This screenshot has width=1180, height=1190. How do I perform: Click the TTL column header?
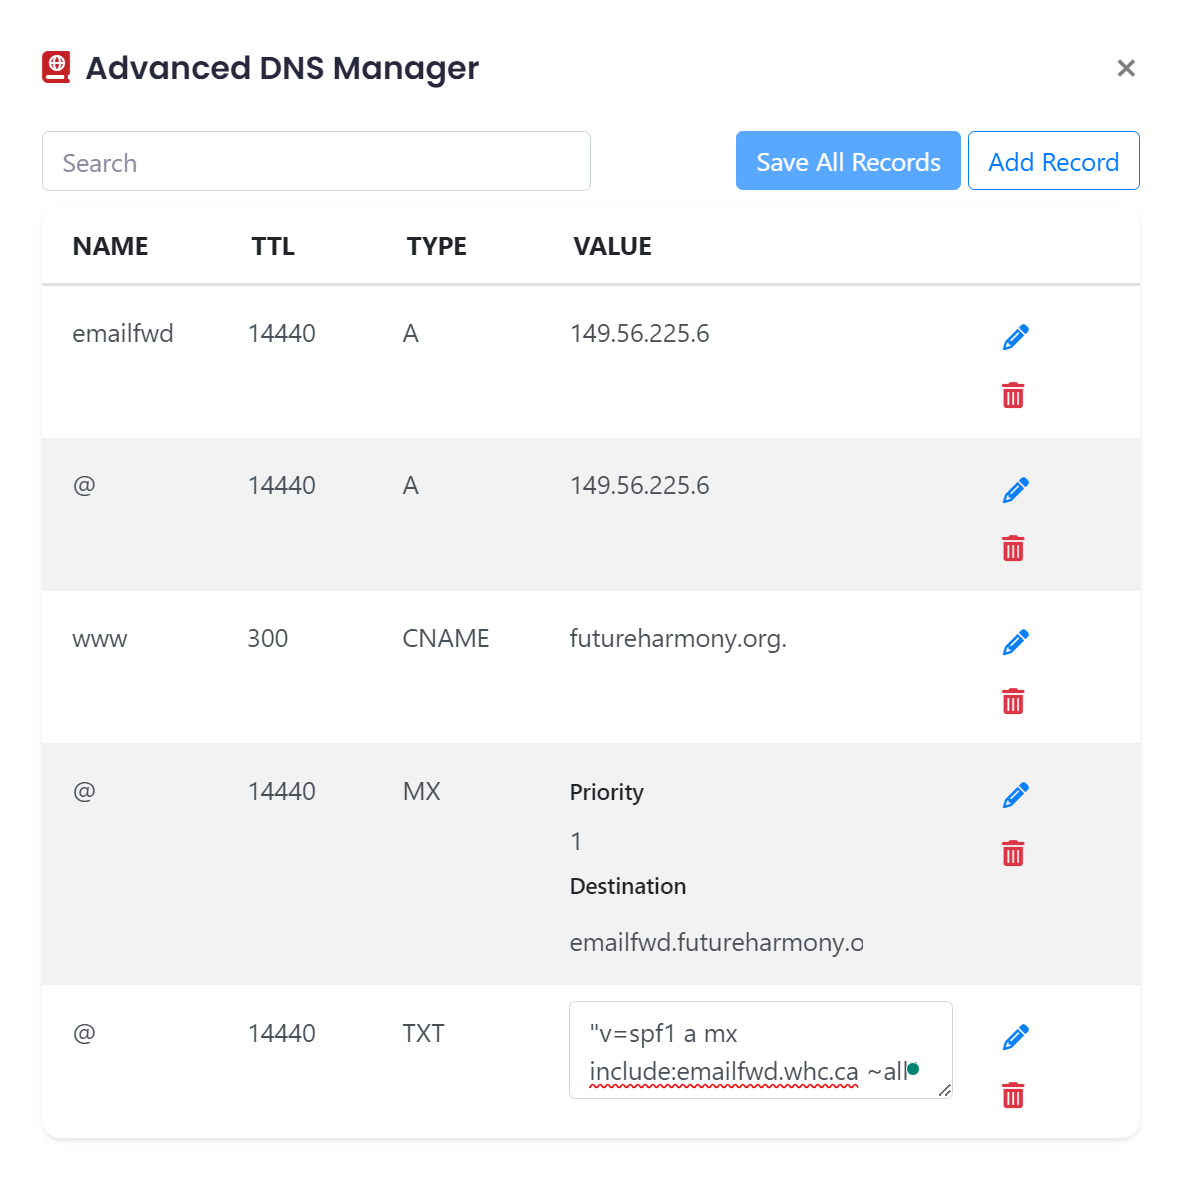[273, 247]
